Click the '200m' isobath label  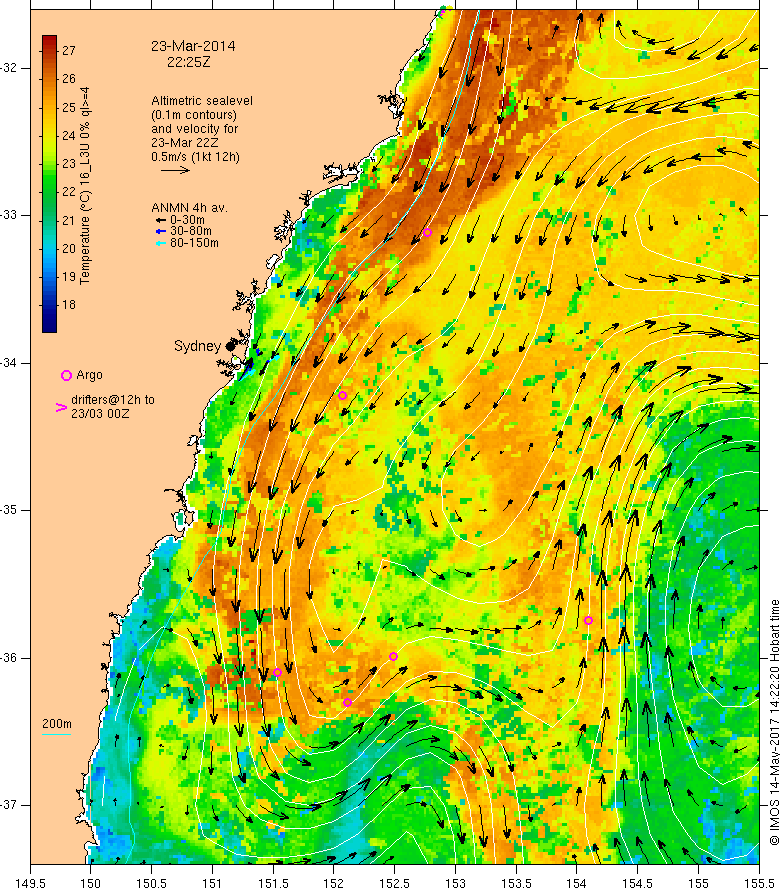[x=57, y=724]
